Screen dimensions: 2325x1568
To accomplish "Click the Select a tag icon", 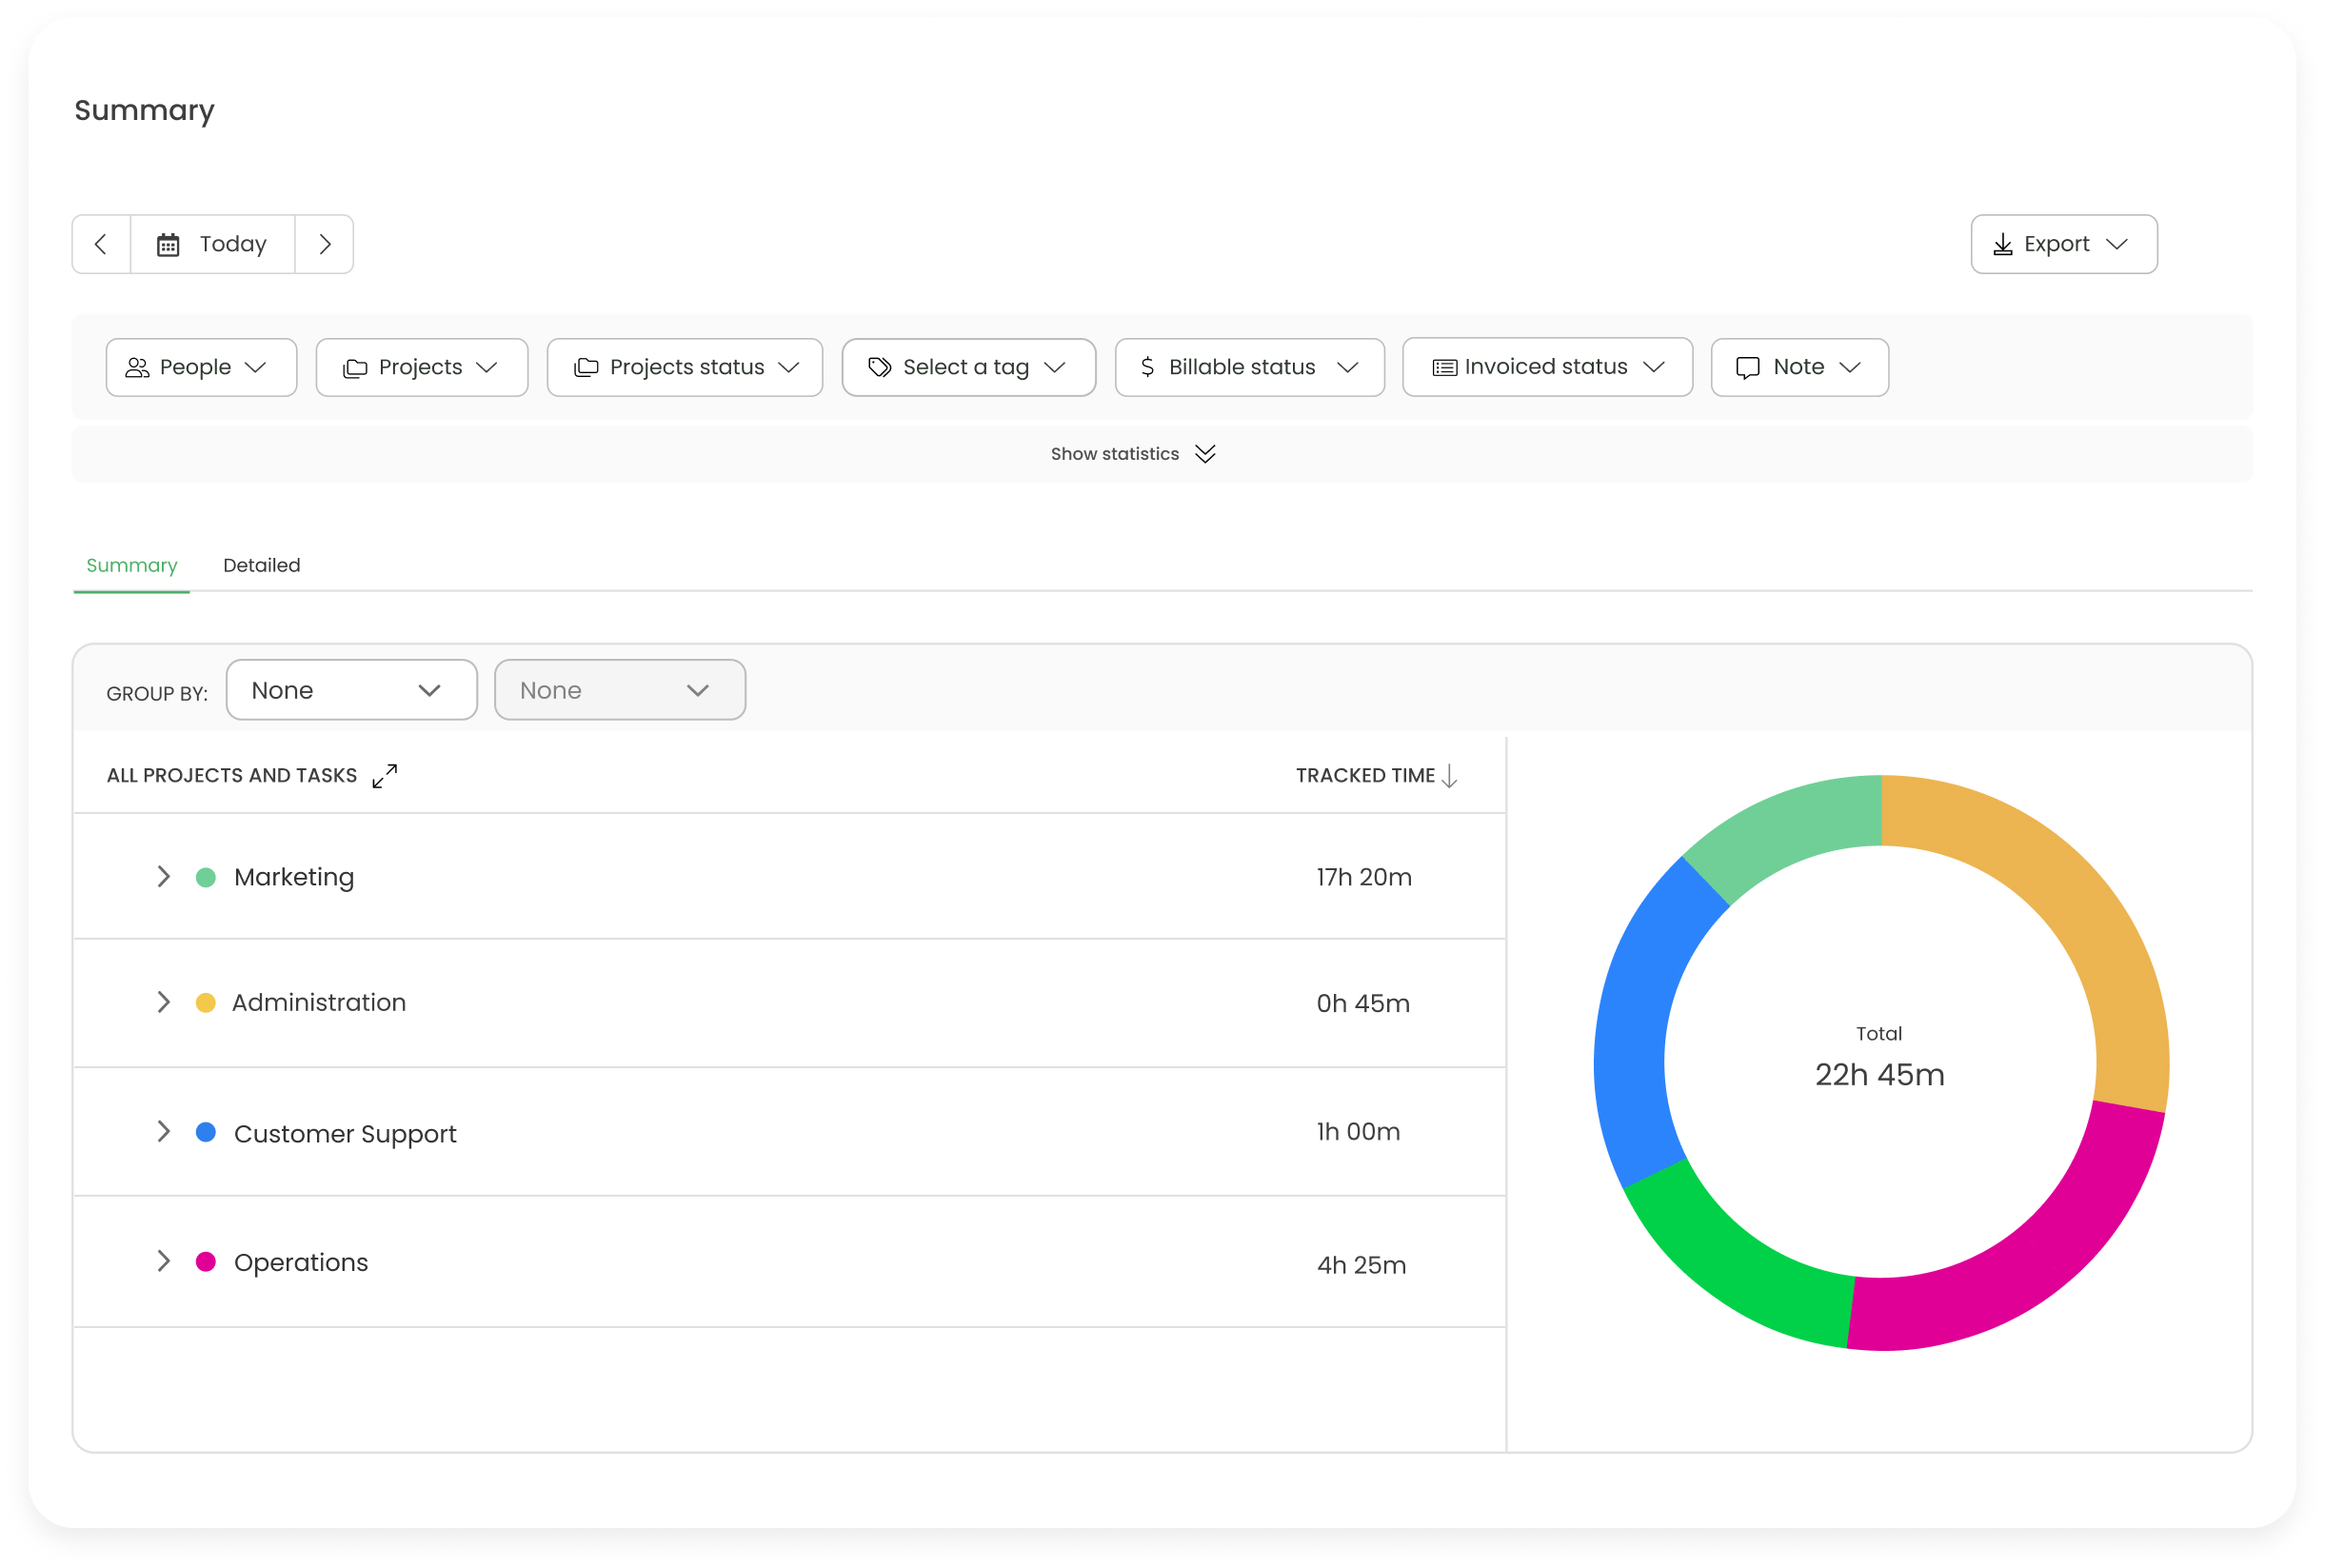I will [x=878, y=366].
